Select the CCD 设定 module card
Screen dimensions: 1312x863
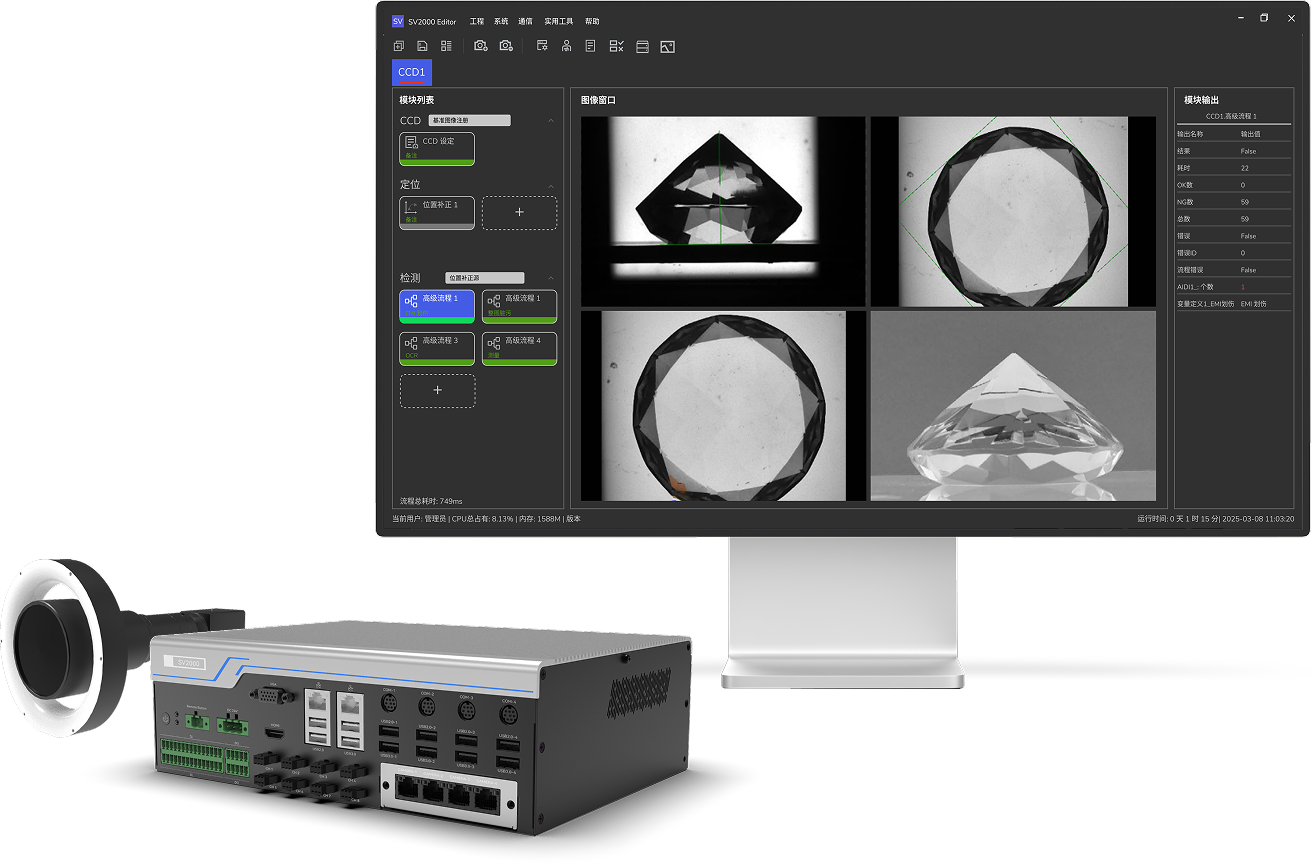pyautogui.click(x=437, y=148)
